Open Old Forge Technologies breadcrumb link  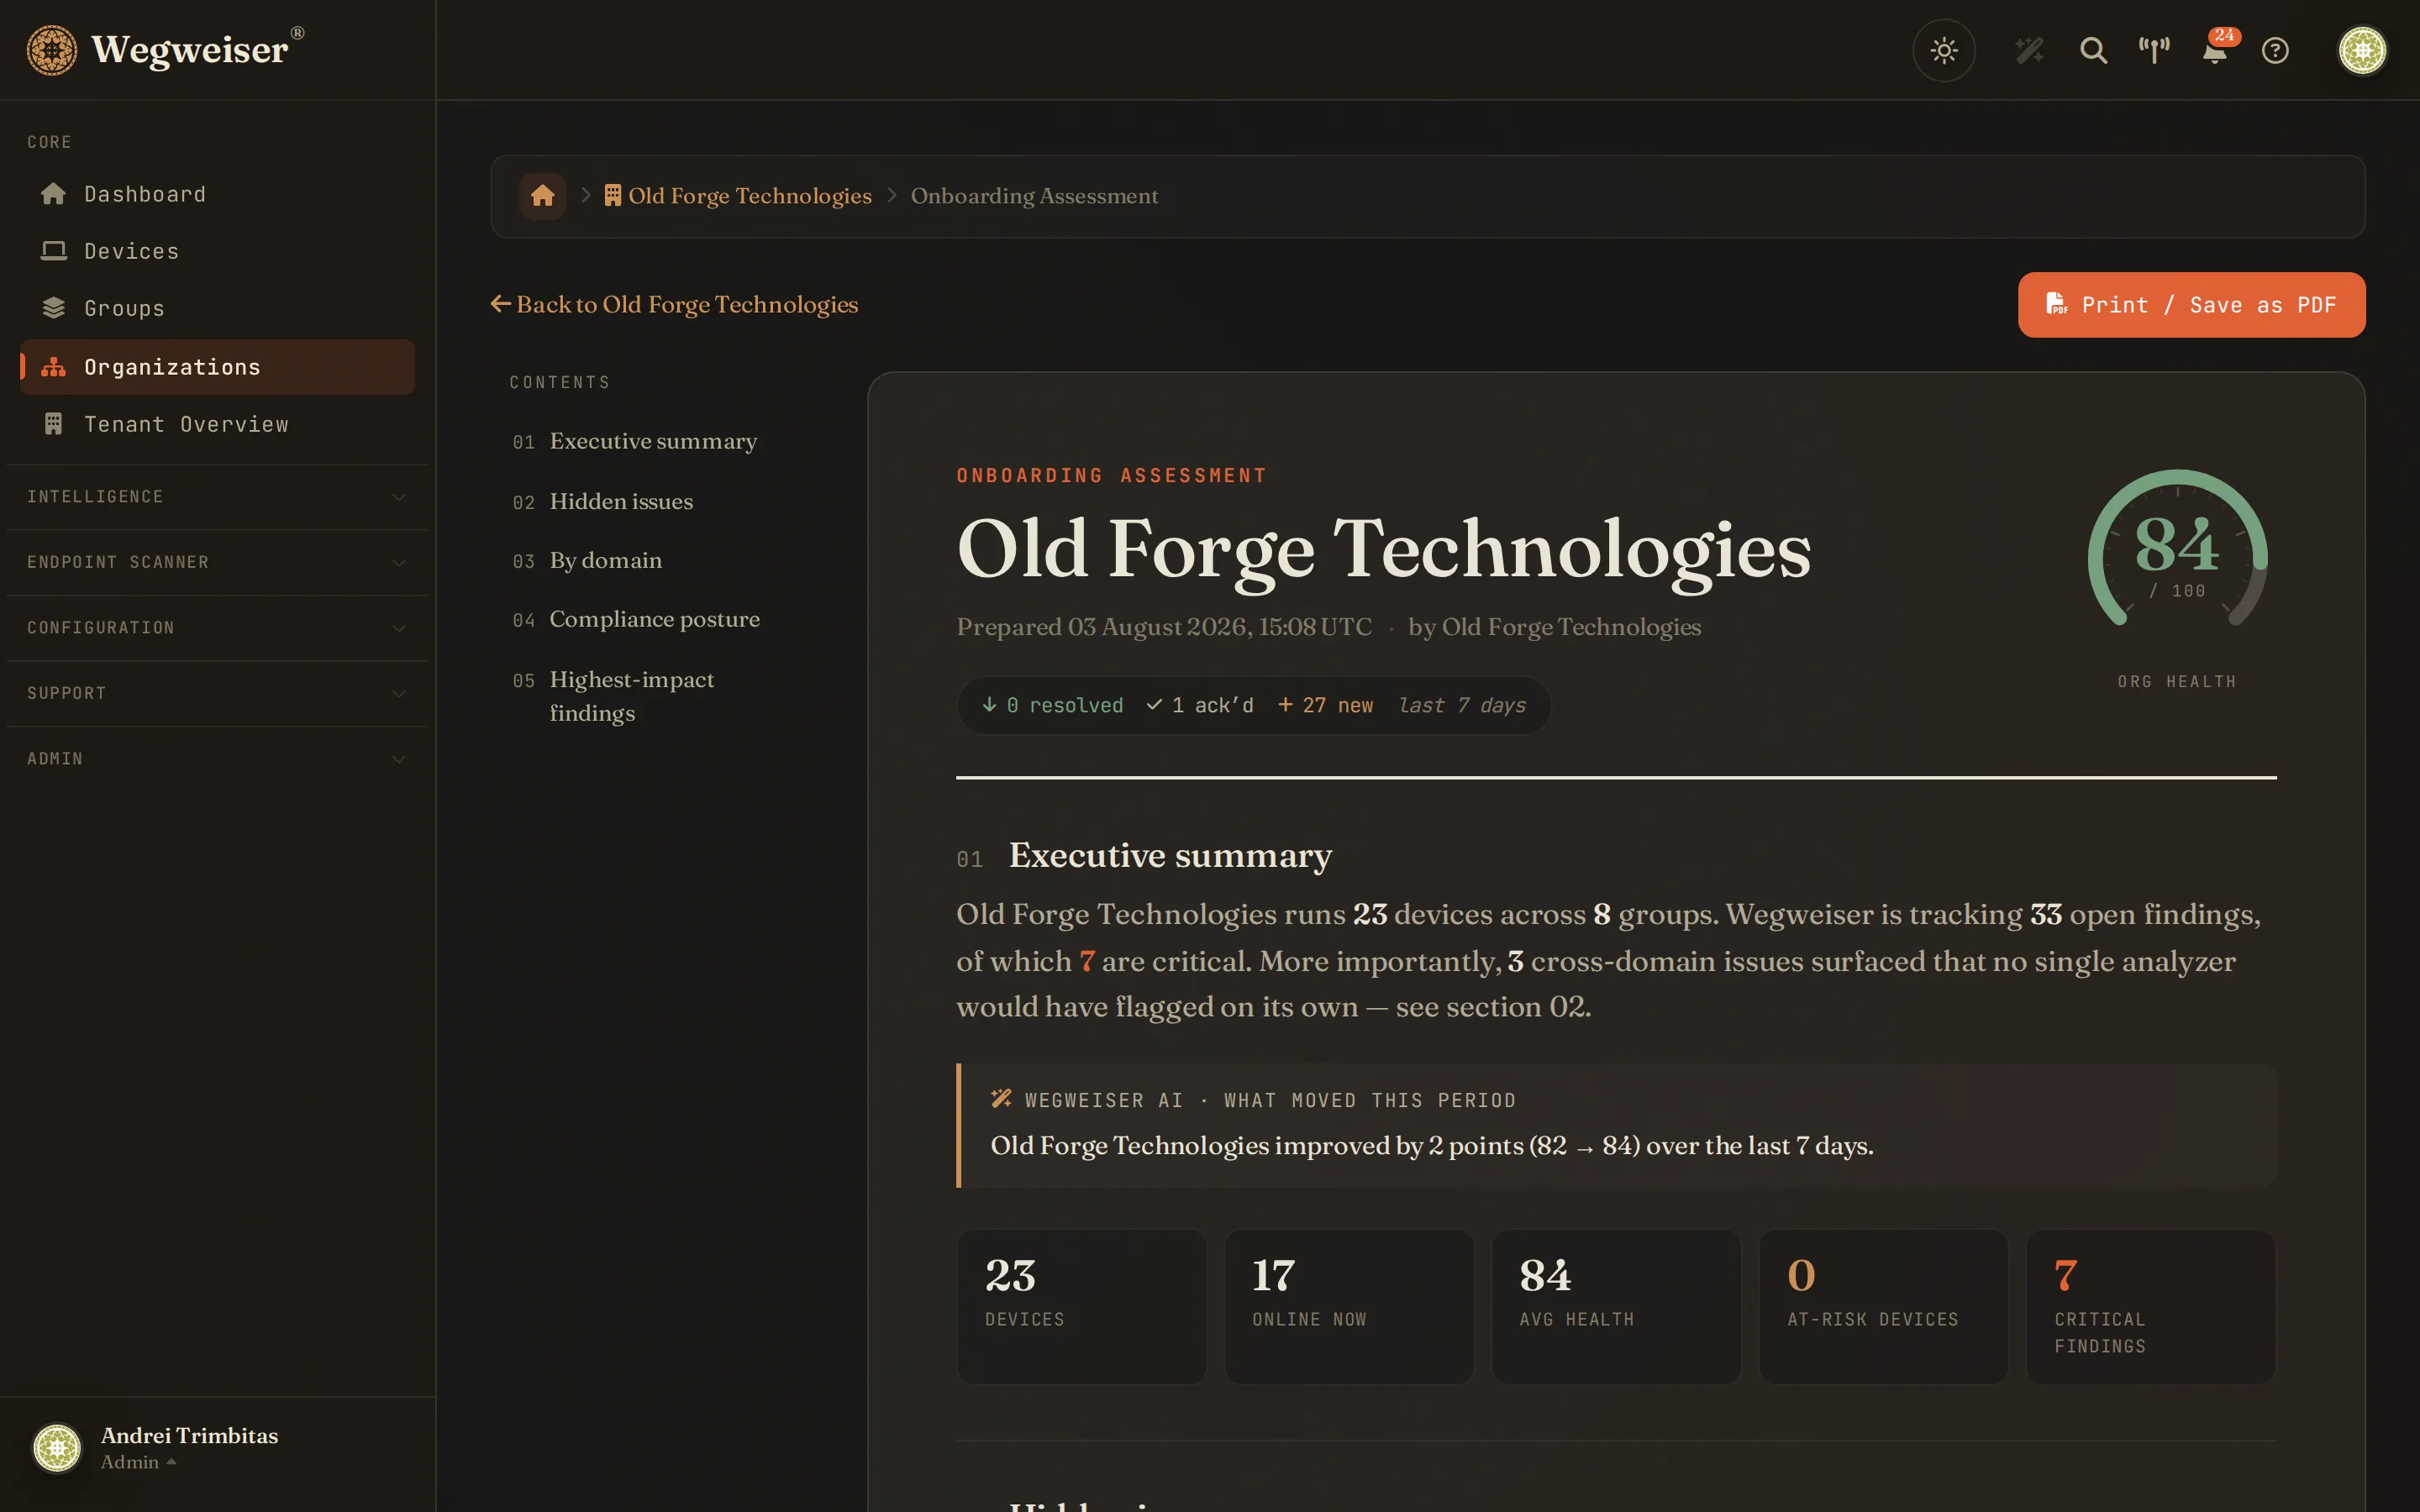[738, 196]
